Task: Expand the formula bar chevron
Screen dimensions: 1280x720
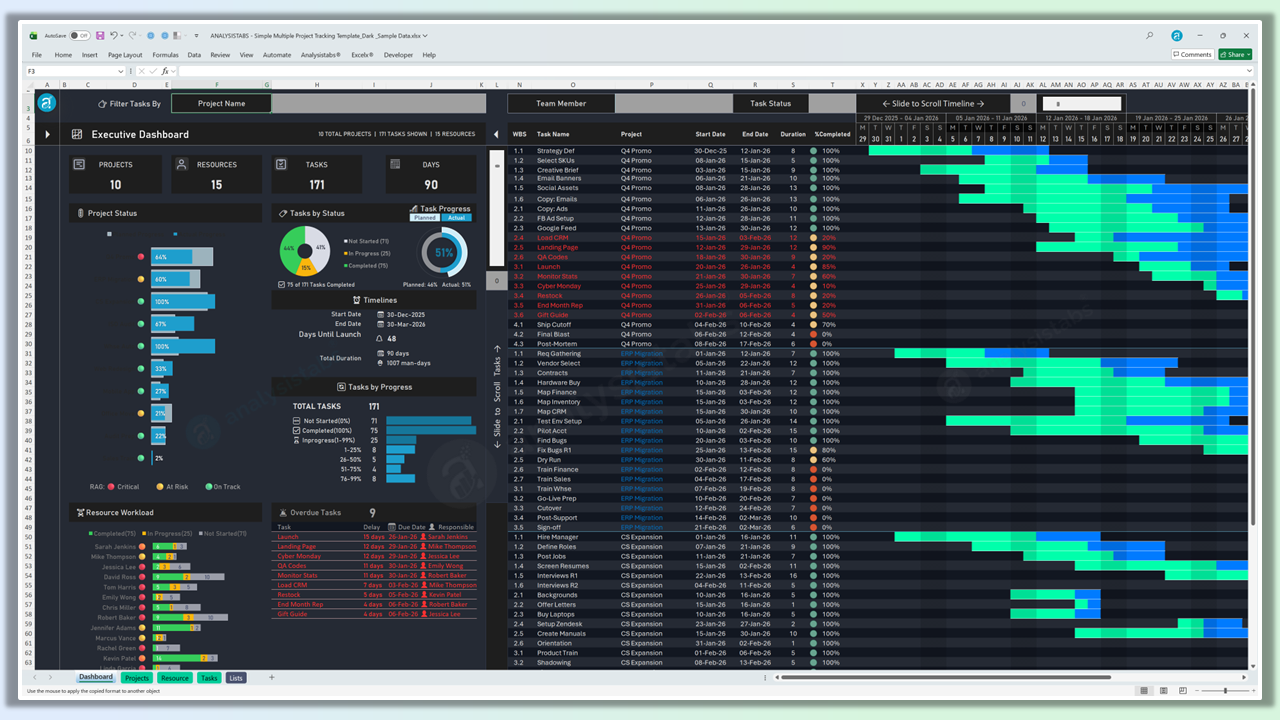Action: click(x=1248, y=72)
